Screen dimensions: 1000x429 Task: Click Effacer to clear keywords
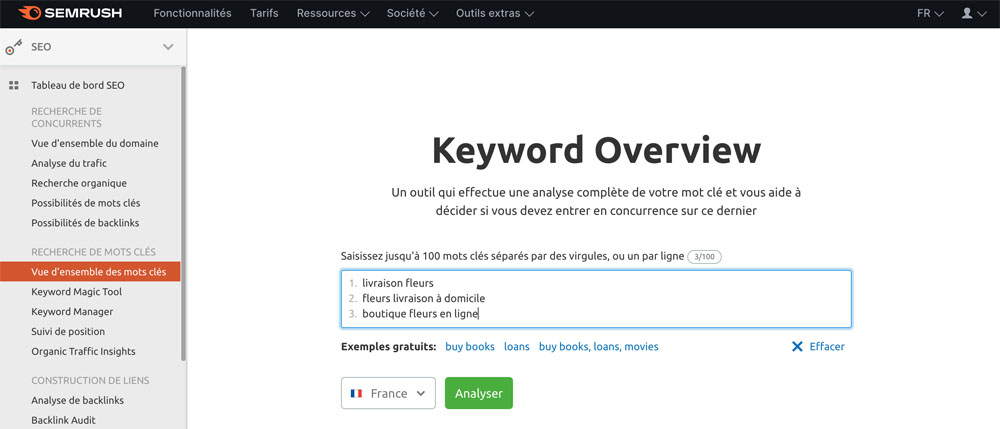click(x=827, y=347)
